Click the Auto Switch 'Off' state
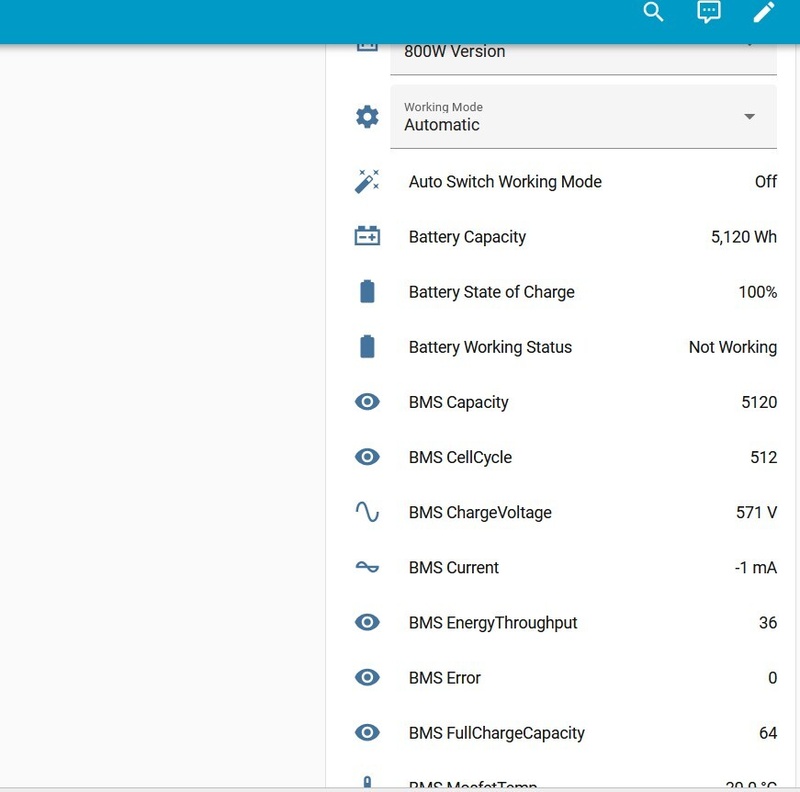 766,181
